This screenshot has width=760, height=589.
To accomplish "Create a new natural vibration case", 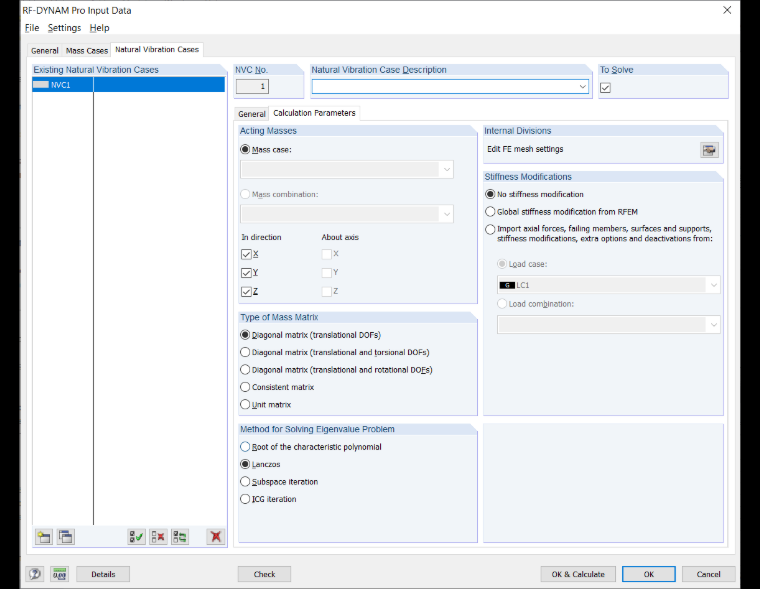I will 44,537.
